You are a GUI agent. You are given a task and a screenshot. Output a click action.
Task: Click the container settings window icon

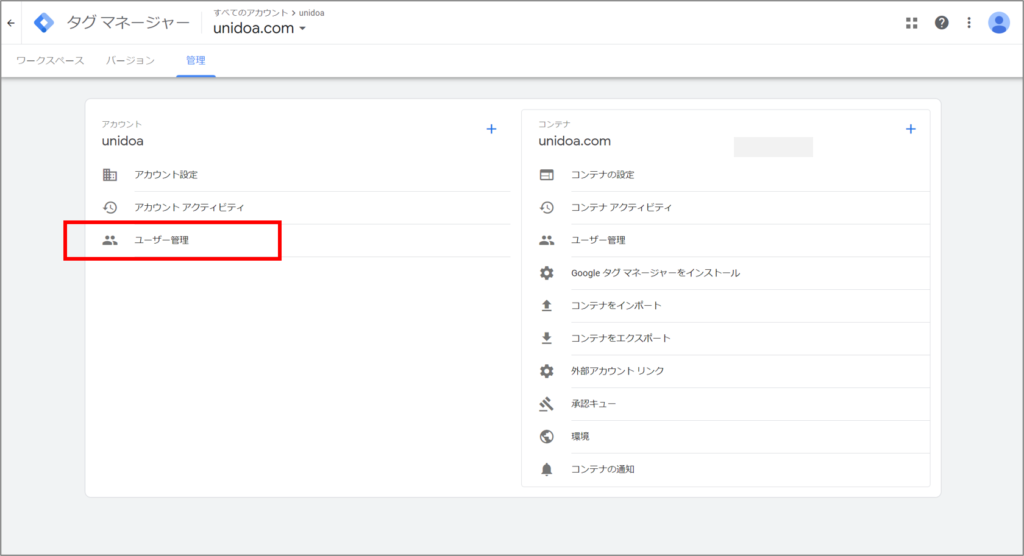(547, 175)
